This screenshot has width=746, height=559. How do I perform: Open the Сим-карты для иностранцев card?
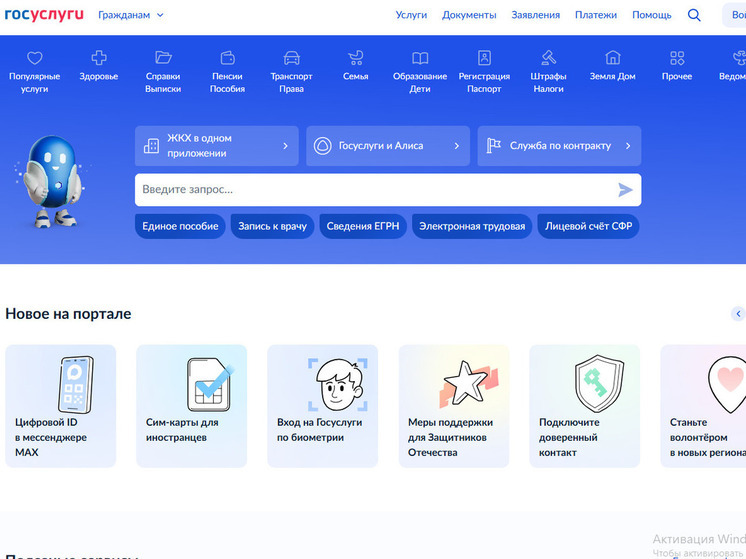pyautogui.click(x=191, y=405)
